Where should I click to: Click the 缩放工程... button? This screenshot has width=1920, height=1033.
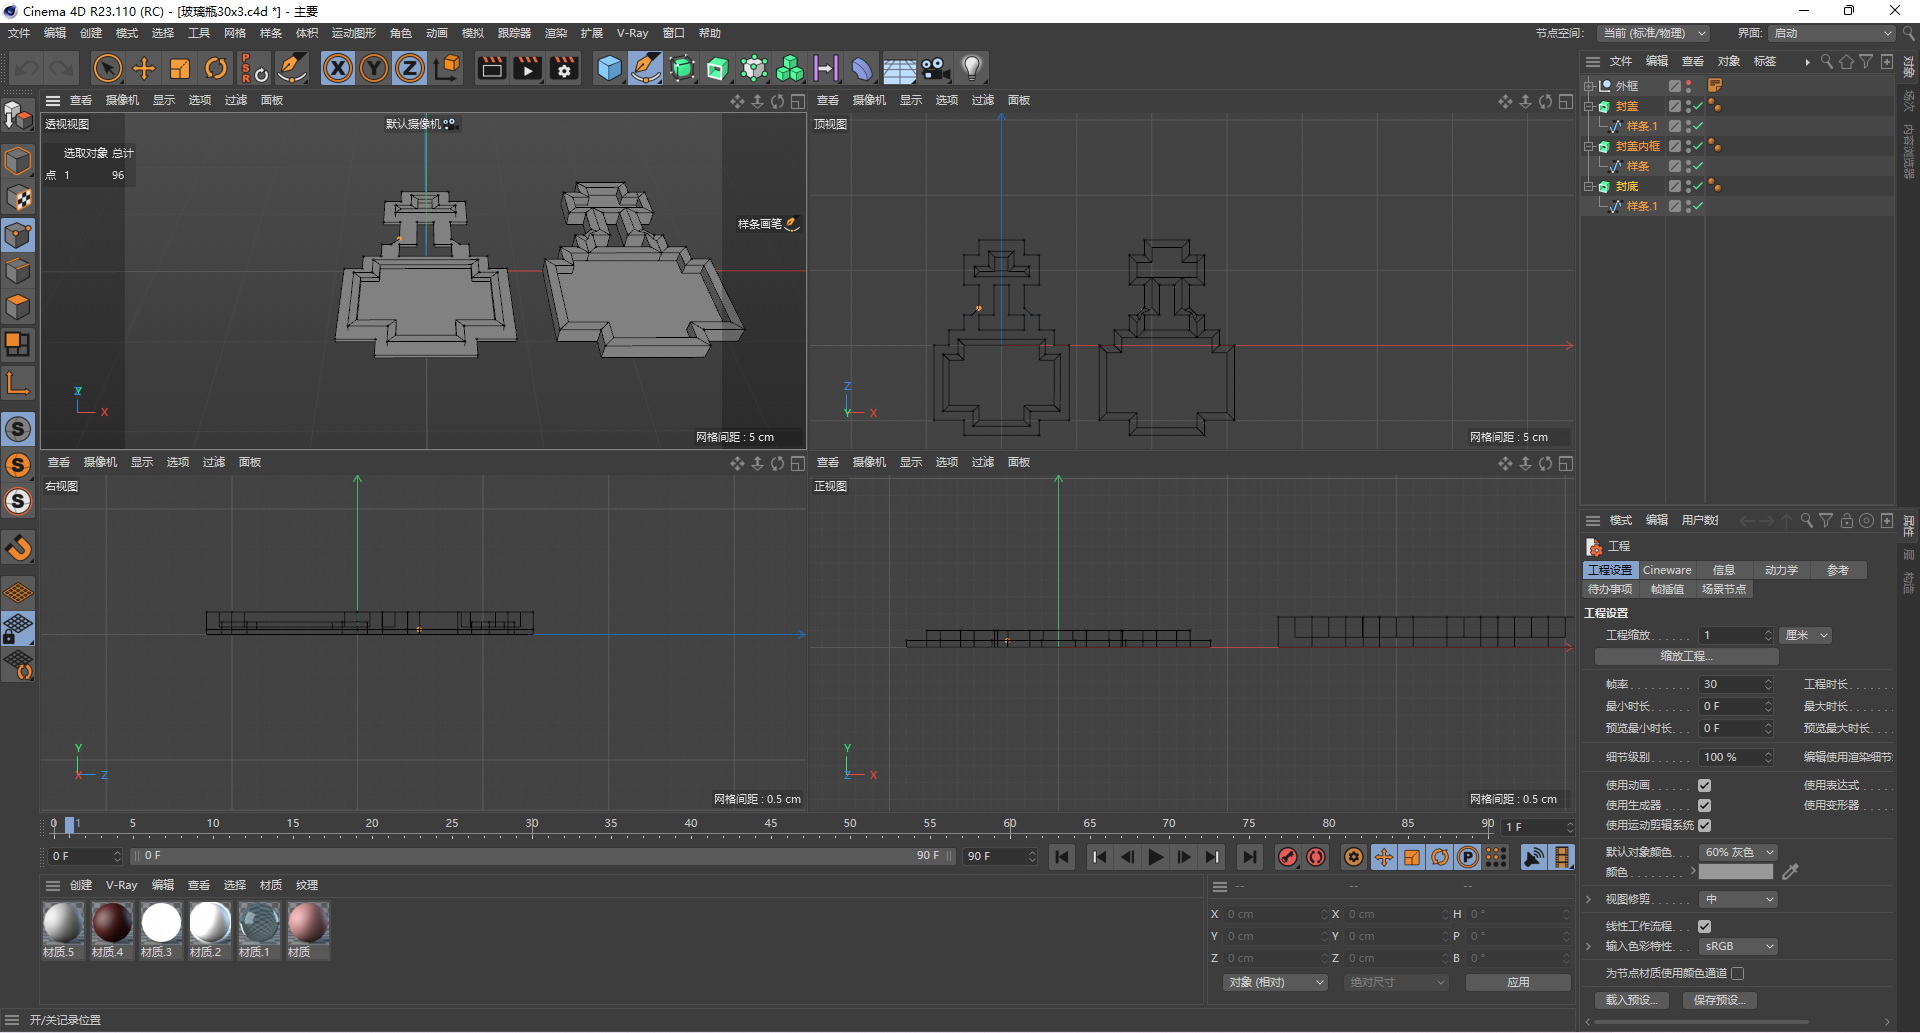(x=1686, y=656)
